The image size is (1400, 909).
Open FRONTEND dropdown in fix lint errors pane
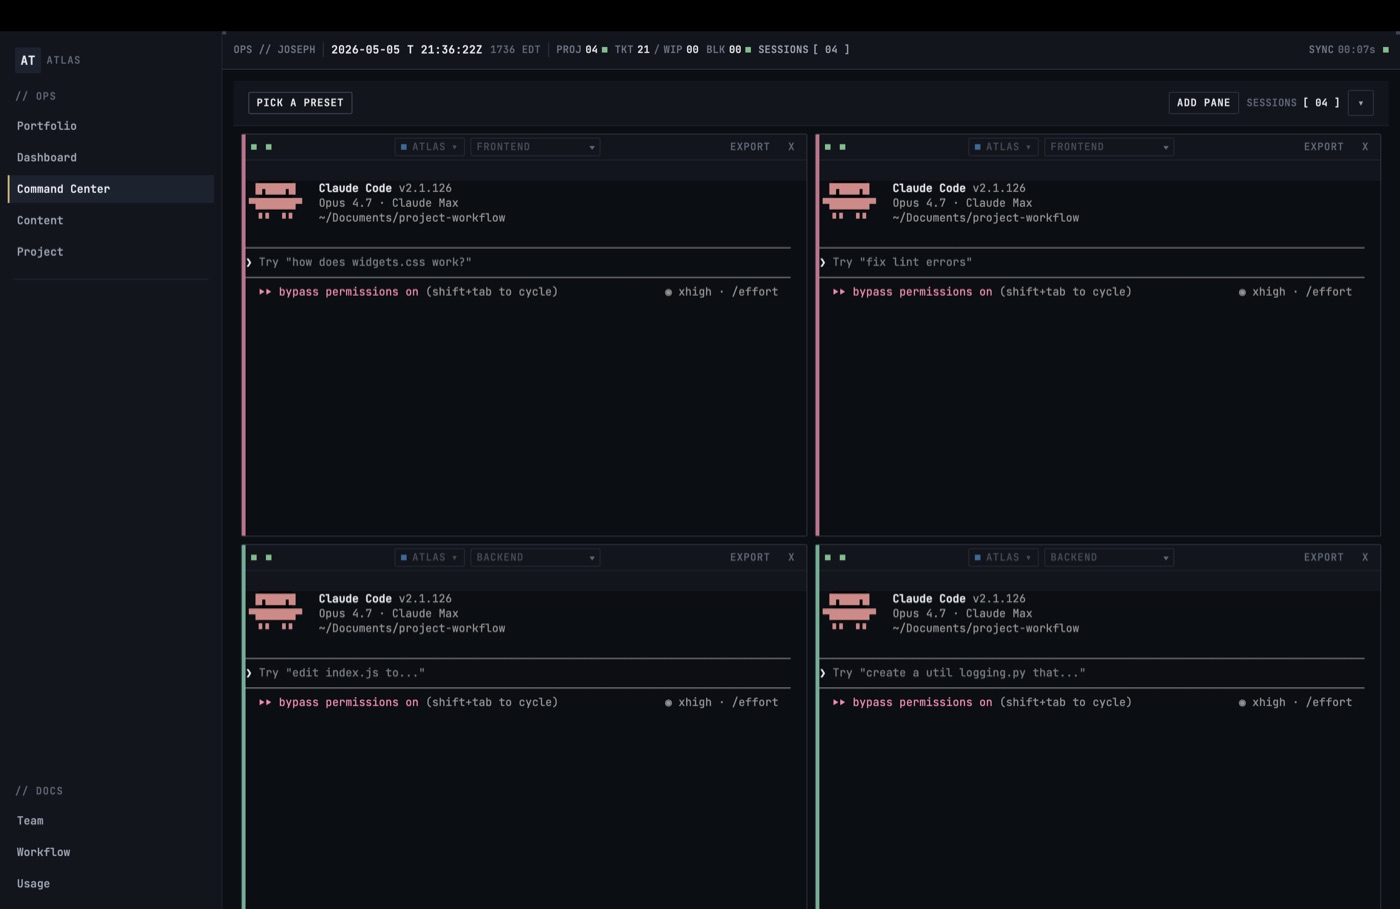[1109, 147]
